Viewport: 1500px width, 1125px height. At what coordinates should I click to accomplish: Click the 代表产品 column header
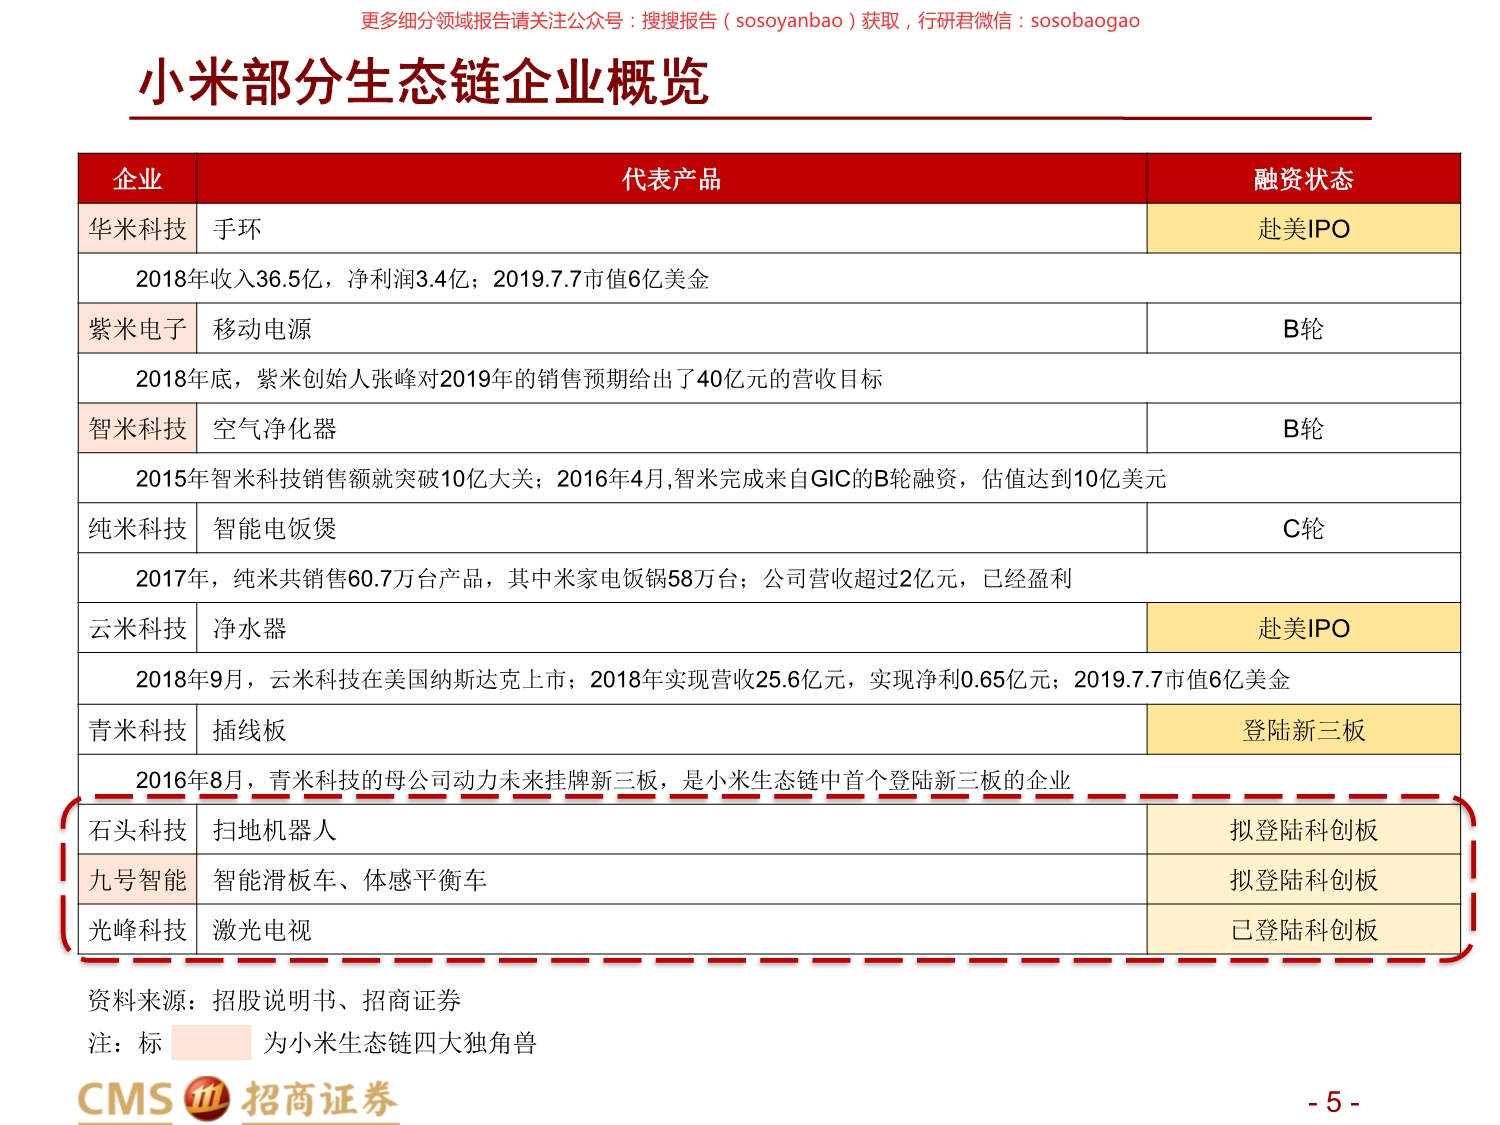(x=672, y=179)
